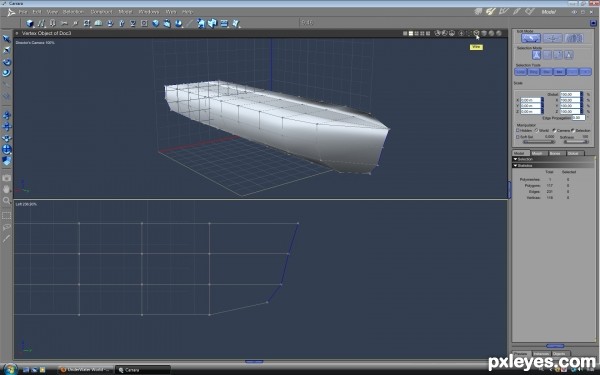
Task: Click the dome-shaped icon in top toolbar
Action: (x=98, y=23)
